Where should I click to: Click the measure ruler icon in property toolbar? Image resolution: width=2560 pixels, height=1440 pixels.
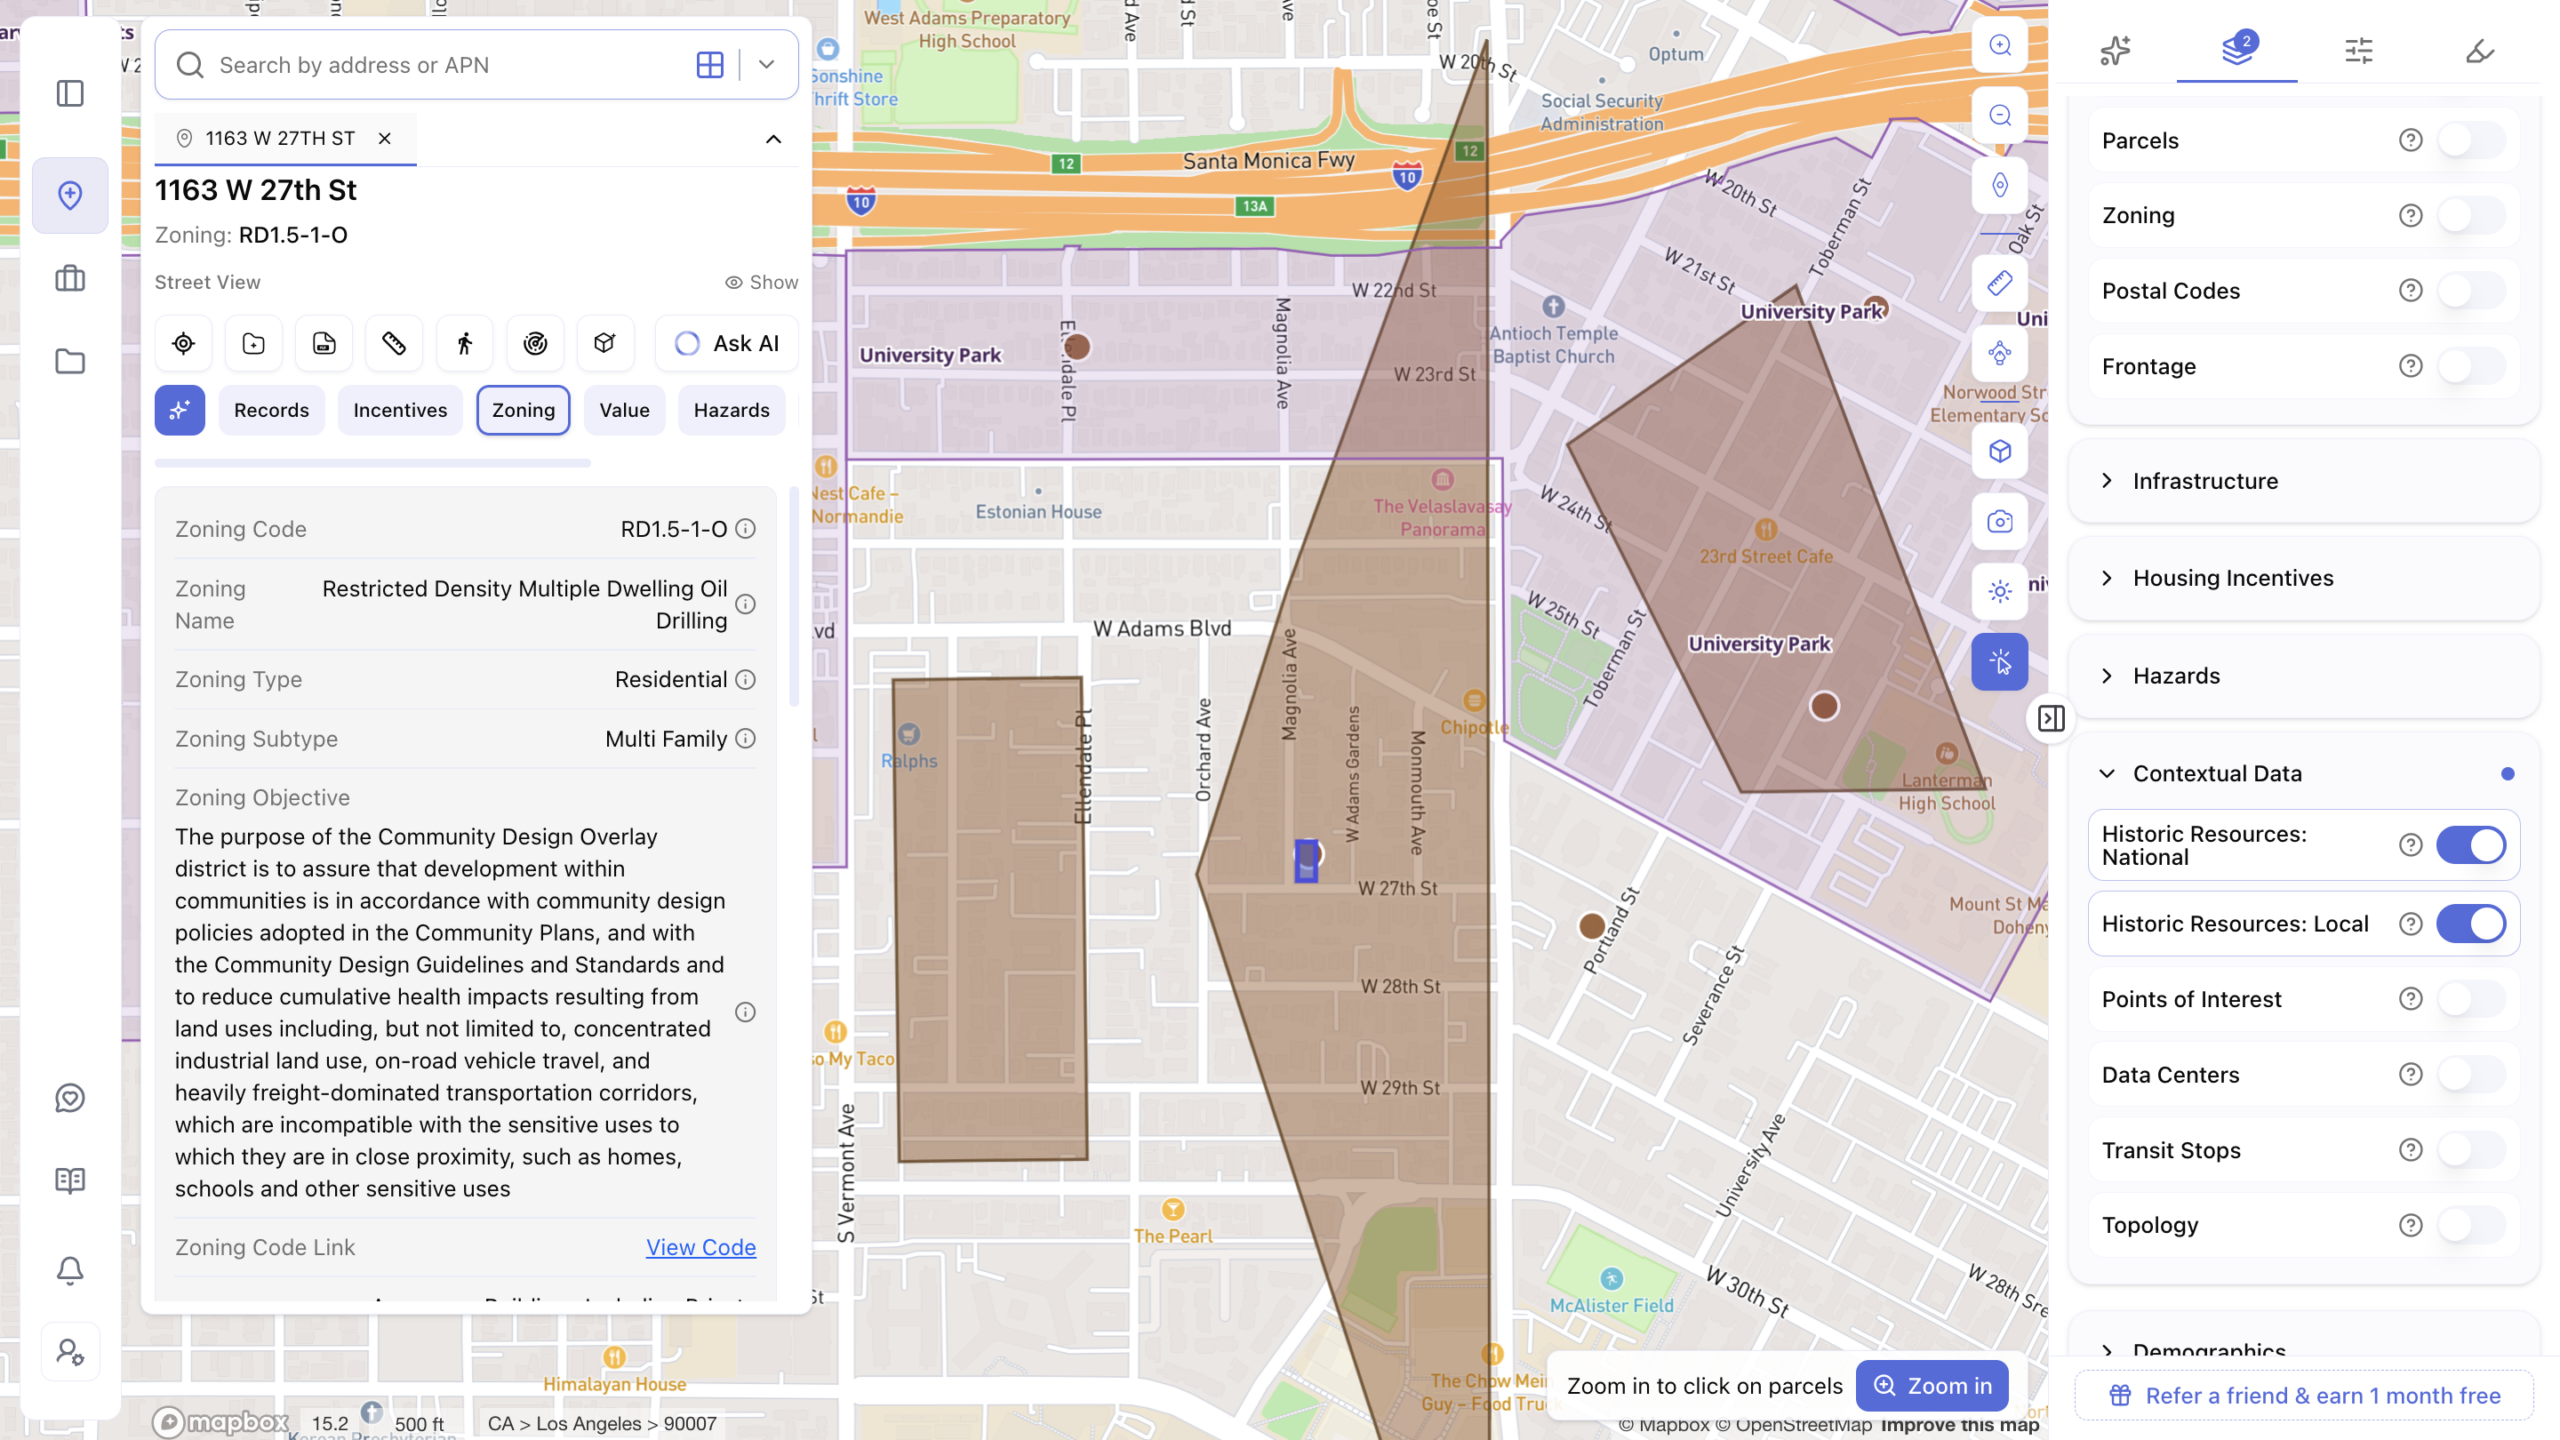click(394, 343)
